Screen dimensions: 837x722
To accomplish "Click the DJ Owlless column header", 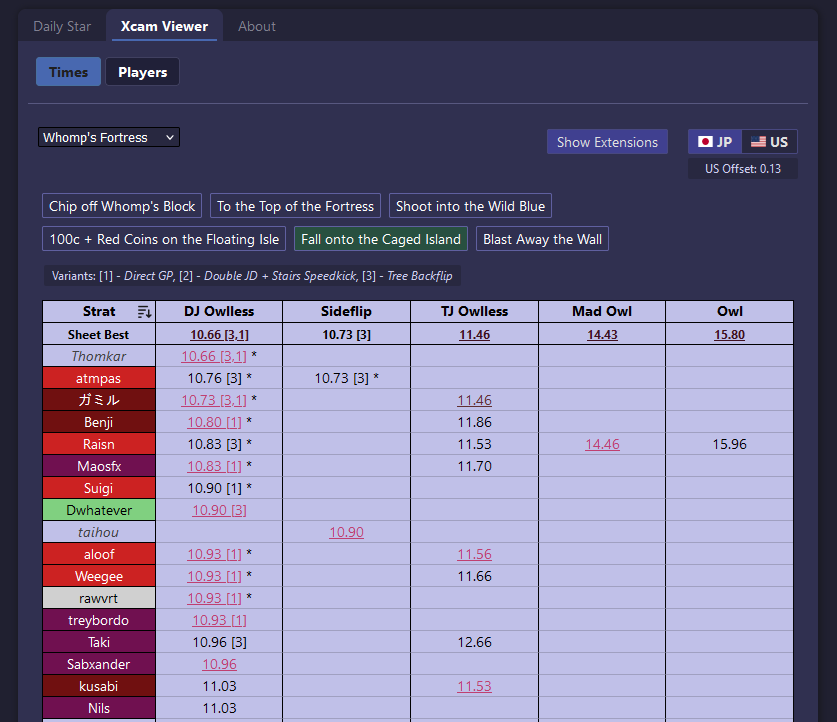I will click(x=219, y=311).
